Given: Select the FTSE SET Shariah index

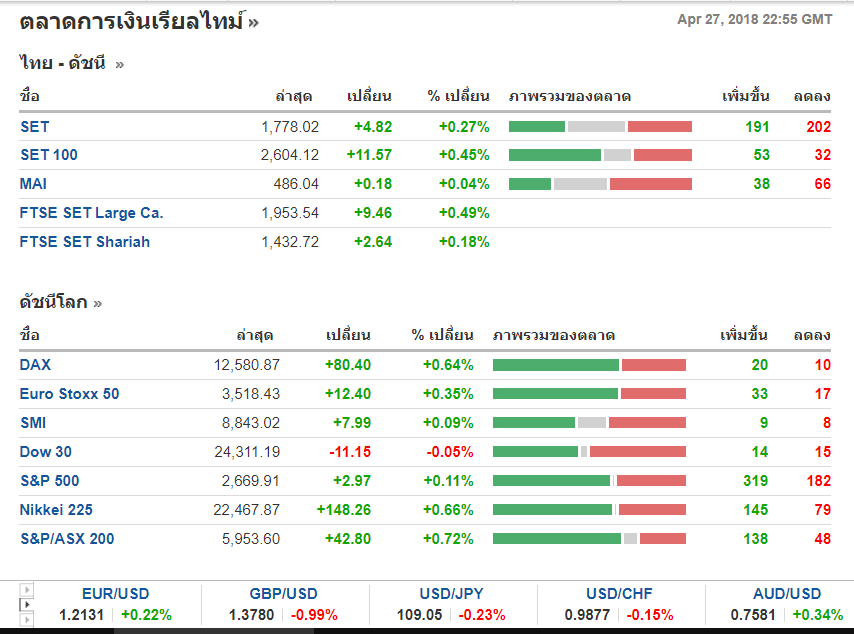Looking at the screenshot, I should [x=84, y=242].
